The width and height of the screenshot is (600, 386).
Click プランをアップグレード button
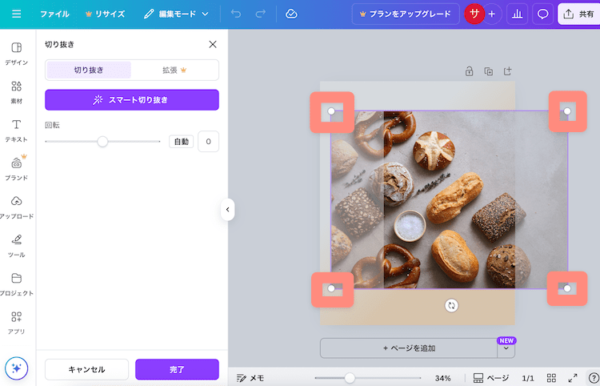pos(406,14)
